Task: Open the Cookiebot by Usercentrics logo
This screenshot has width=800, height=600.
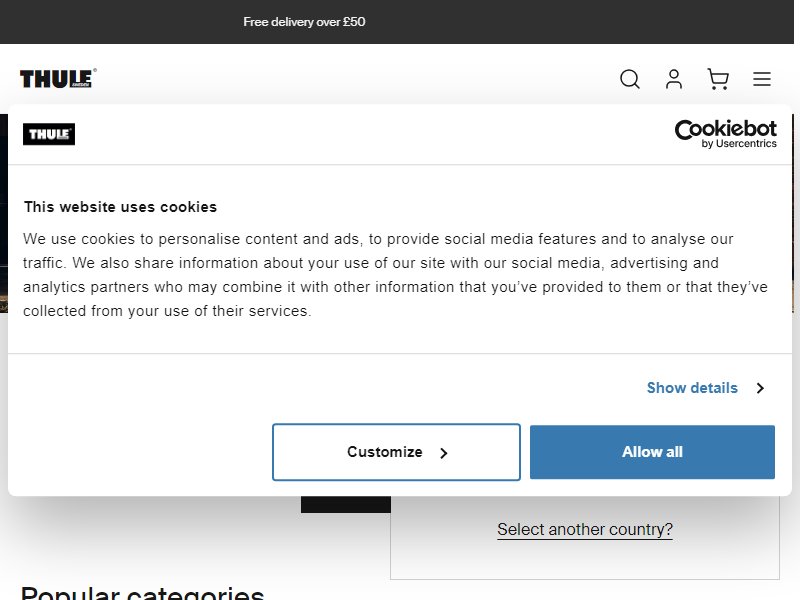Action: click(x=726, y=134)
